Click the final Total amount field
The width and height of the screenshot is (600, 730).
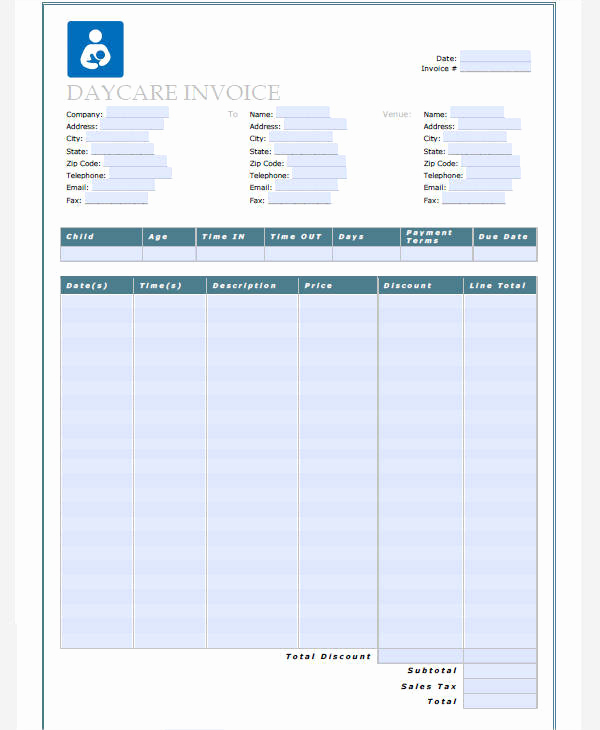[x=500, y=701]
